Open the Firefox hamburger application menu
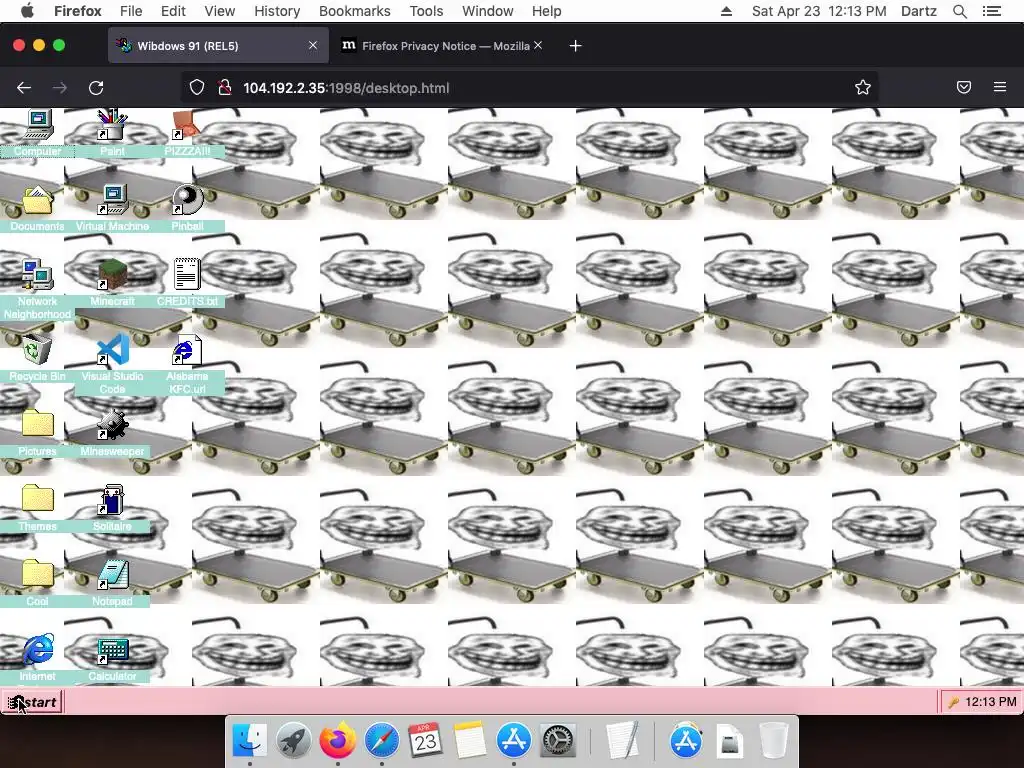This screenshot has height=768, width=1024. [x=1000, y=87]
